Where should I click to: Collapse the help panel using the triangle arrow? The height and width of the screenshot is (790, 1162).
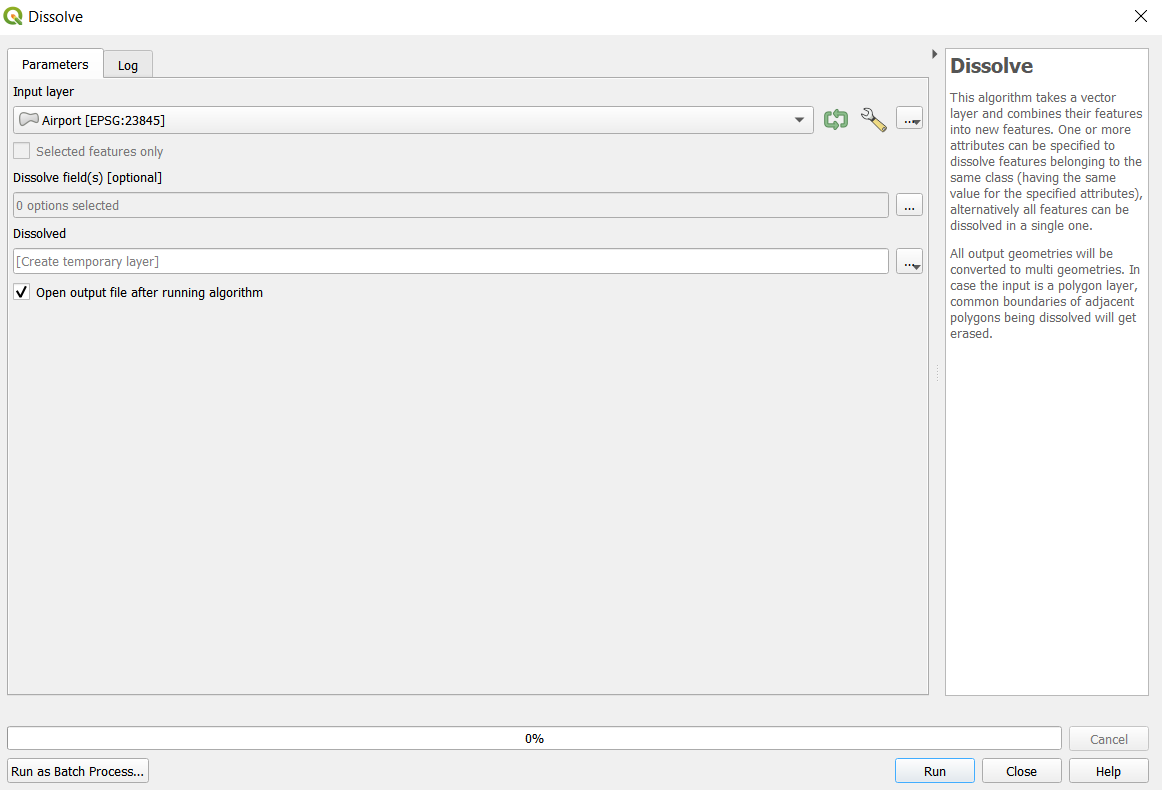click(935, 54)
